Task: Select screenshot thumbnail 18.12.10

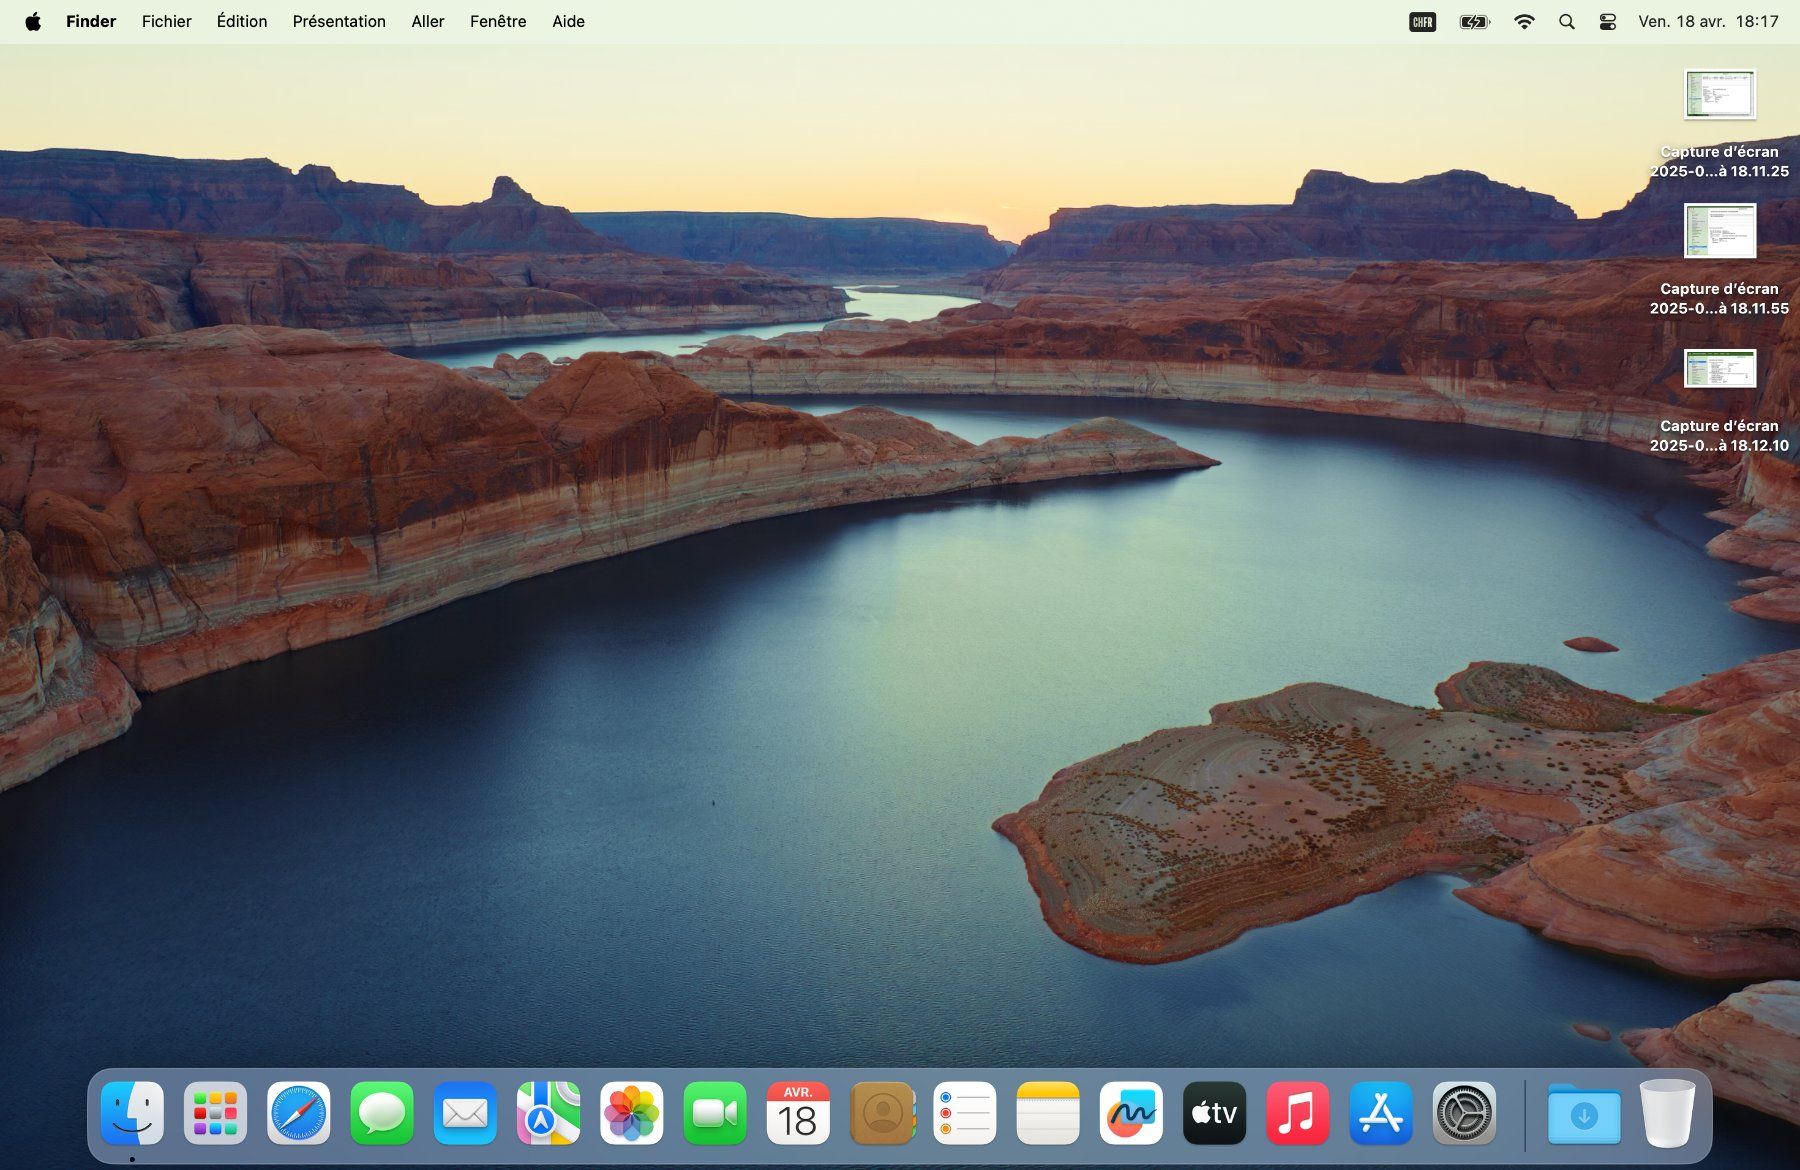Action: point(1720,368)
